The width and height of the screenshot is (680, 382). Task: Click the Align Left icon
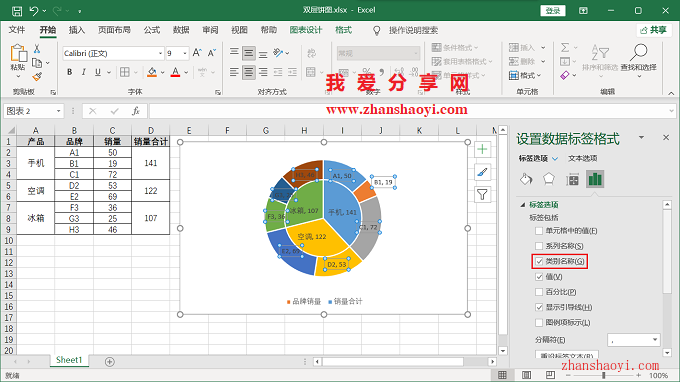pyautogui.click(x=234, y=72)
